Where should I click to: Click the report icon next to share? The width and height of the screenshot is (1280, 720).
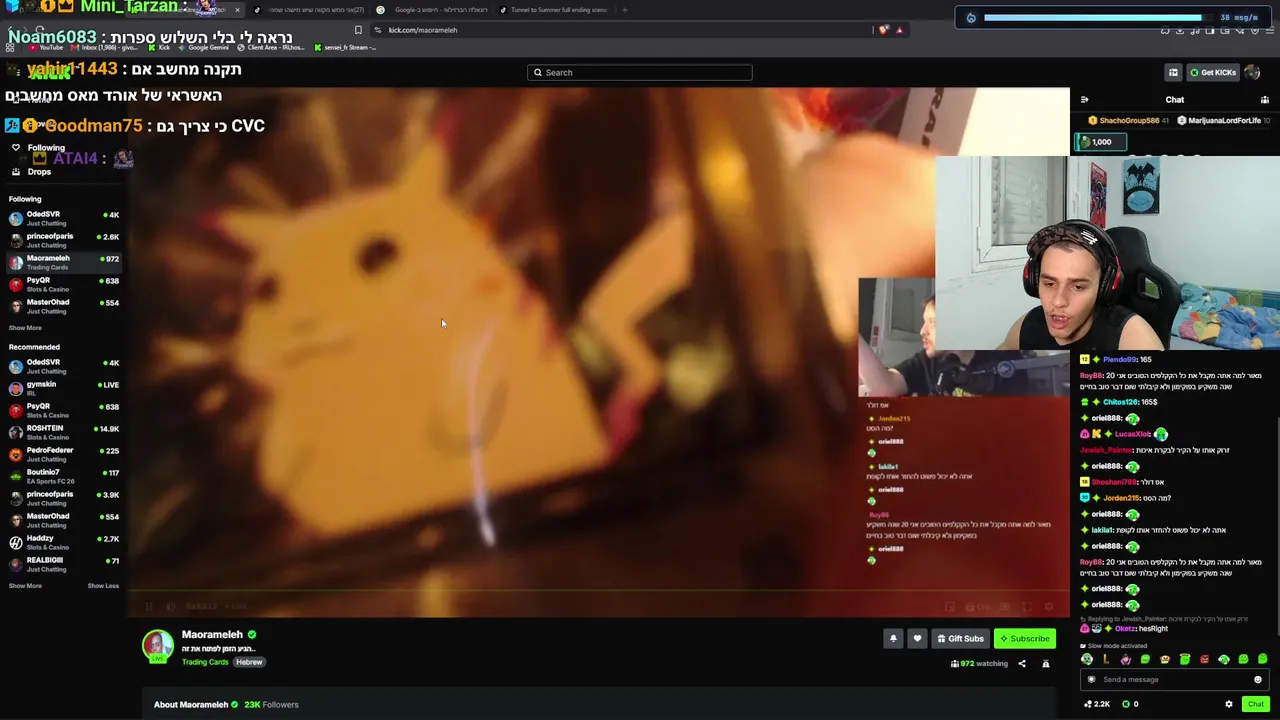pyautogui.click(x=1046, y=663)
